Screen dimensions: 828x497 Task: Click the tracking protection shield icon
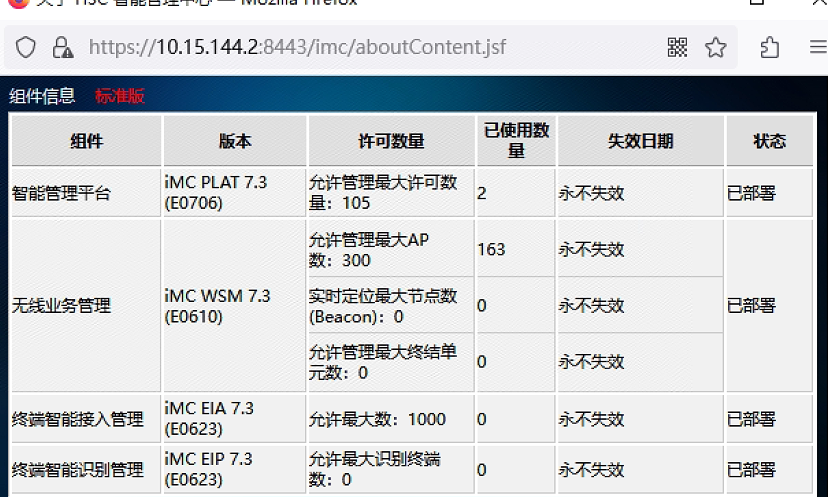pos(25,48)
